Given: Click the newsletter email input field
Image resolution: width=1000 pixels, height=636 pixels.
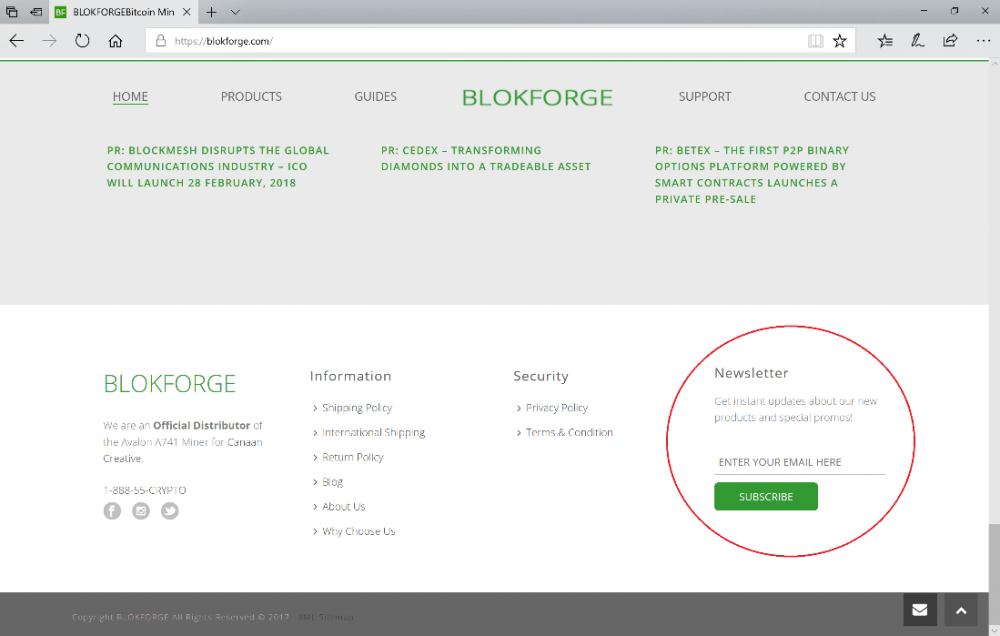Looking at the screenshot, I should (799, 462).
